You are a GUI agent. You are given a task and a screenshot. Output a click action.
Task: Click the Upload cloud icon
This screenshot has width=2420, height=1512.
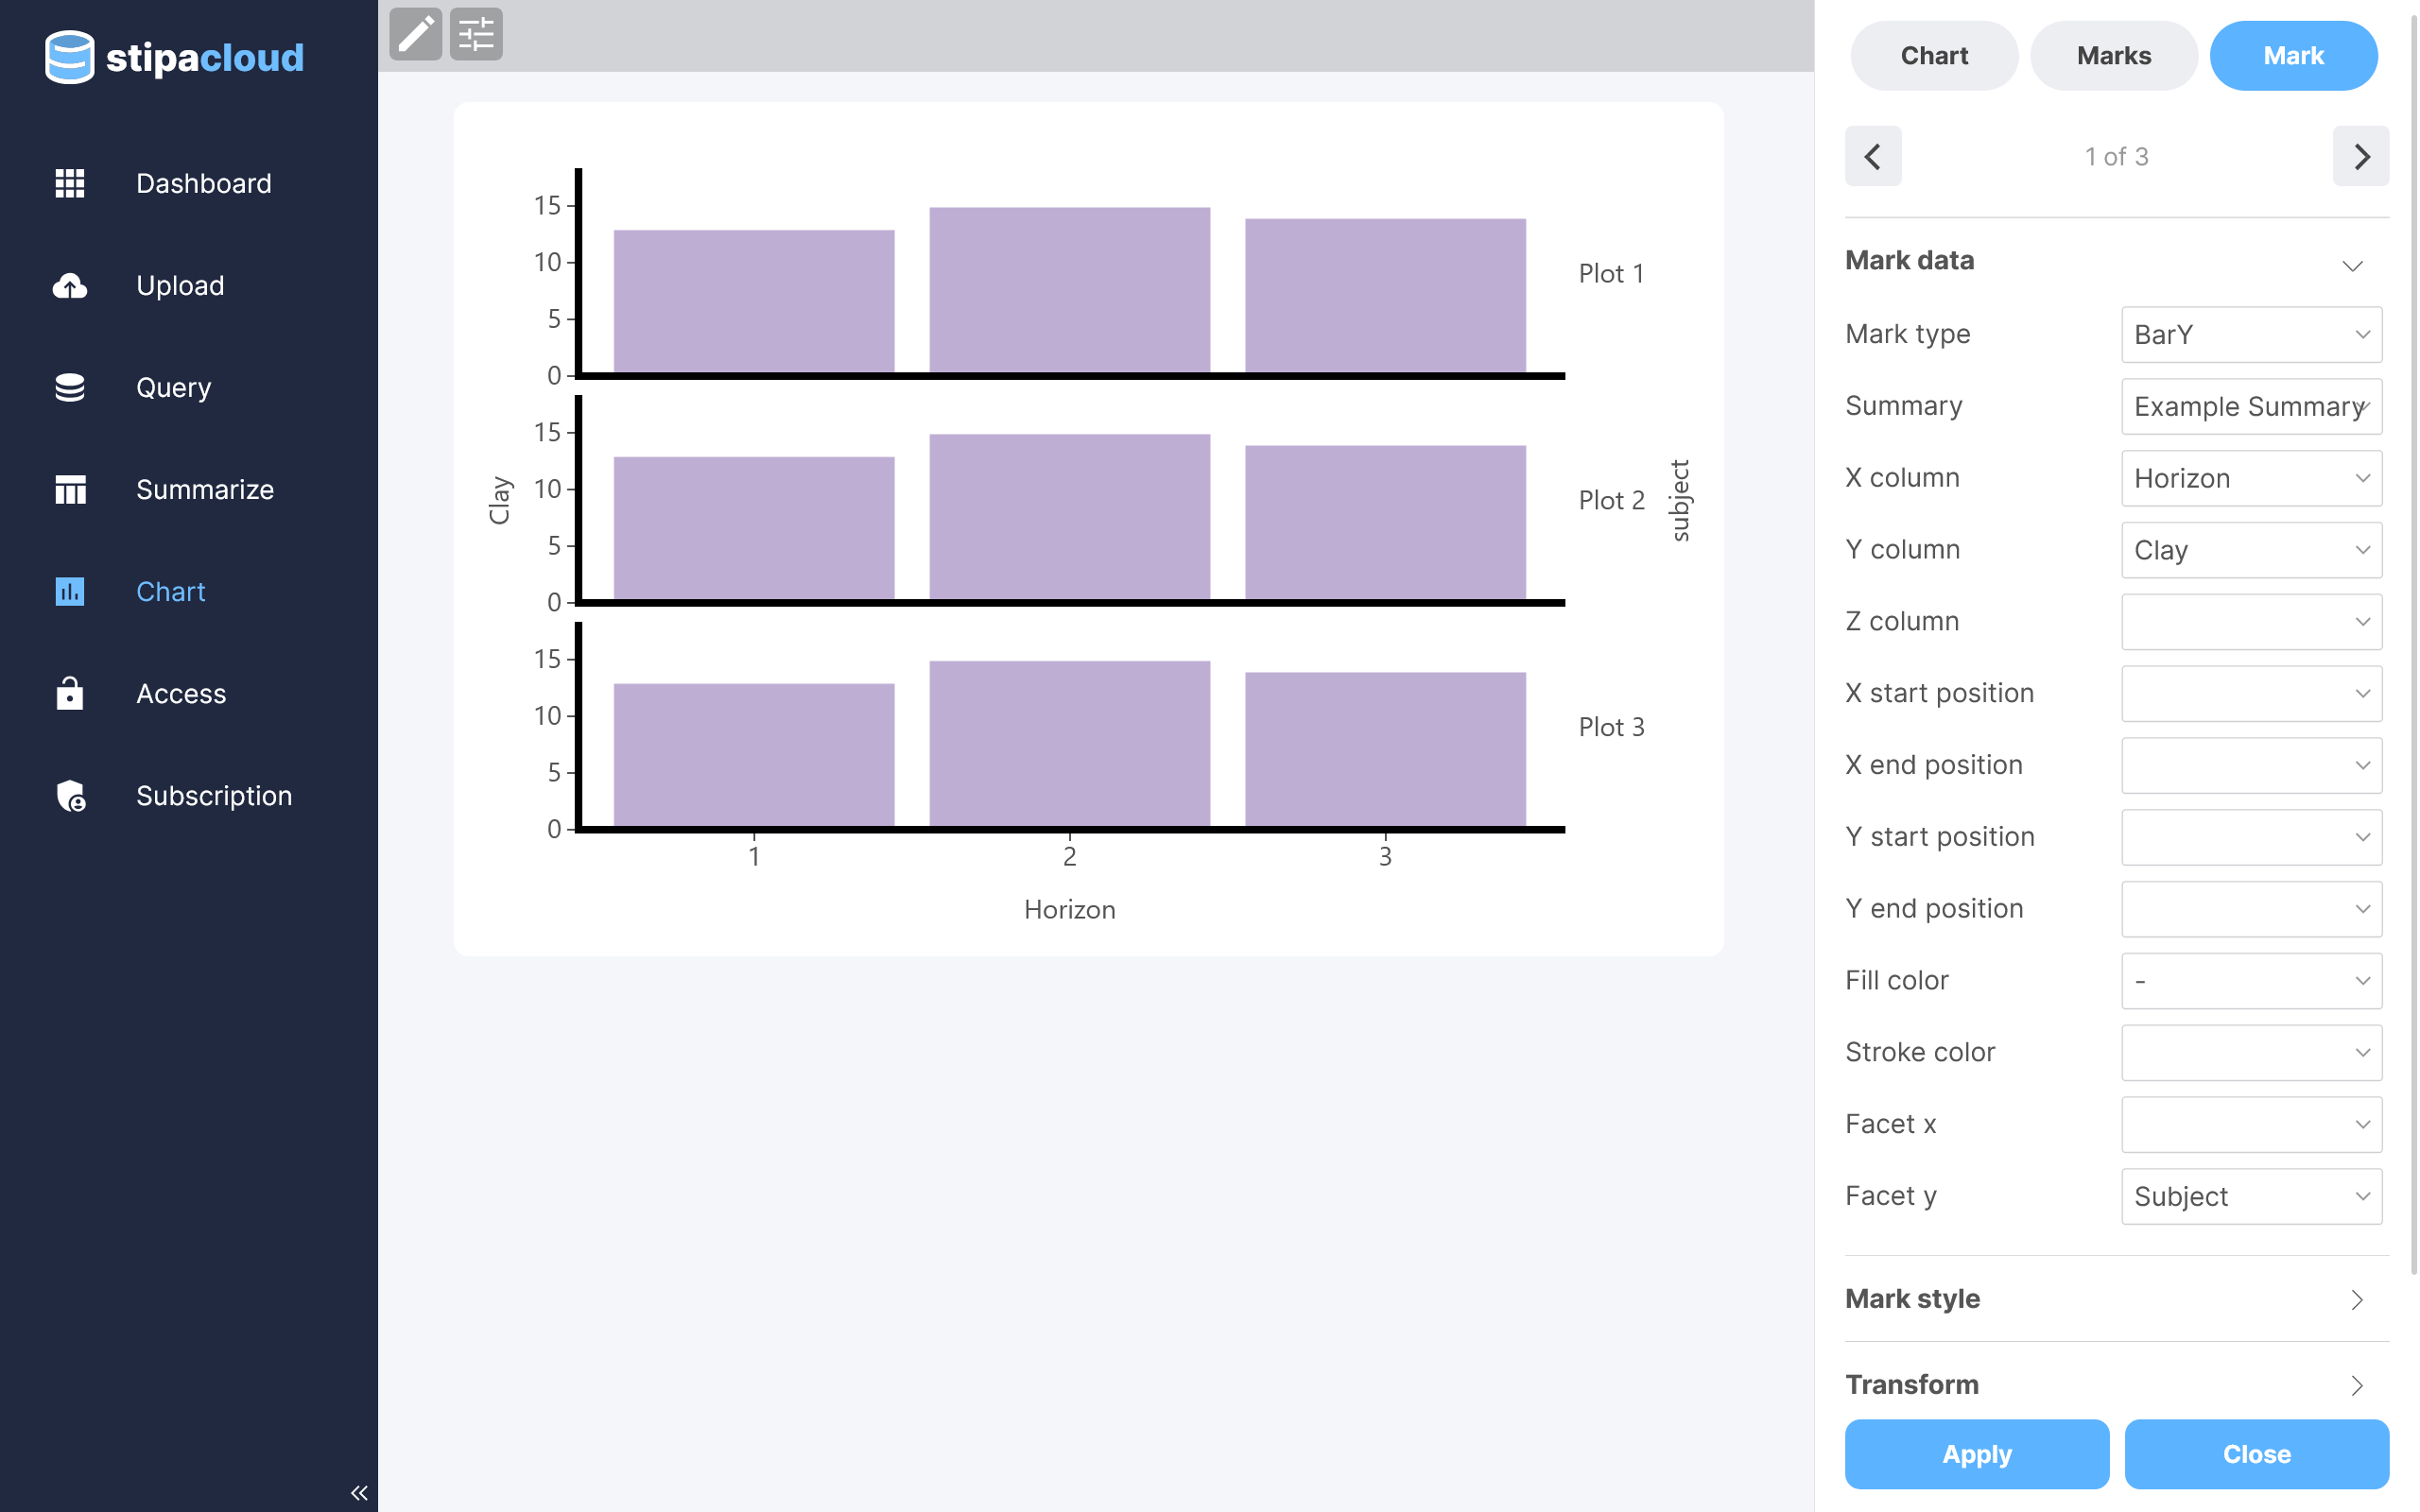click(x=70, y=286)
